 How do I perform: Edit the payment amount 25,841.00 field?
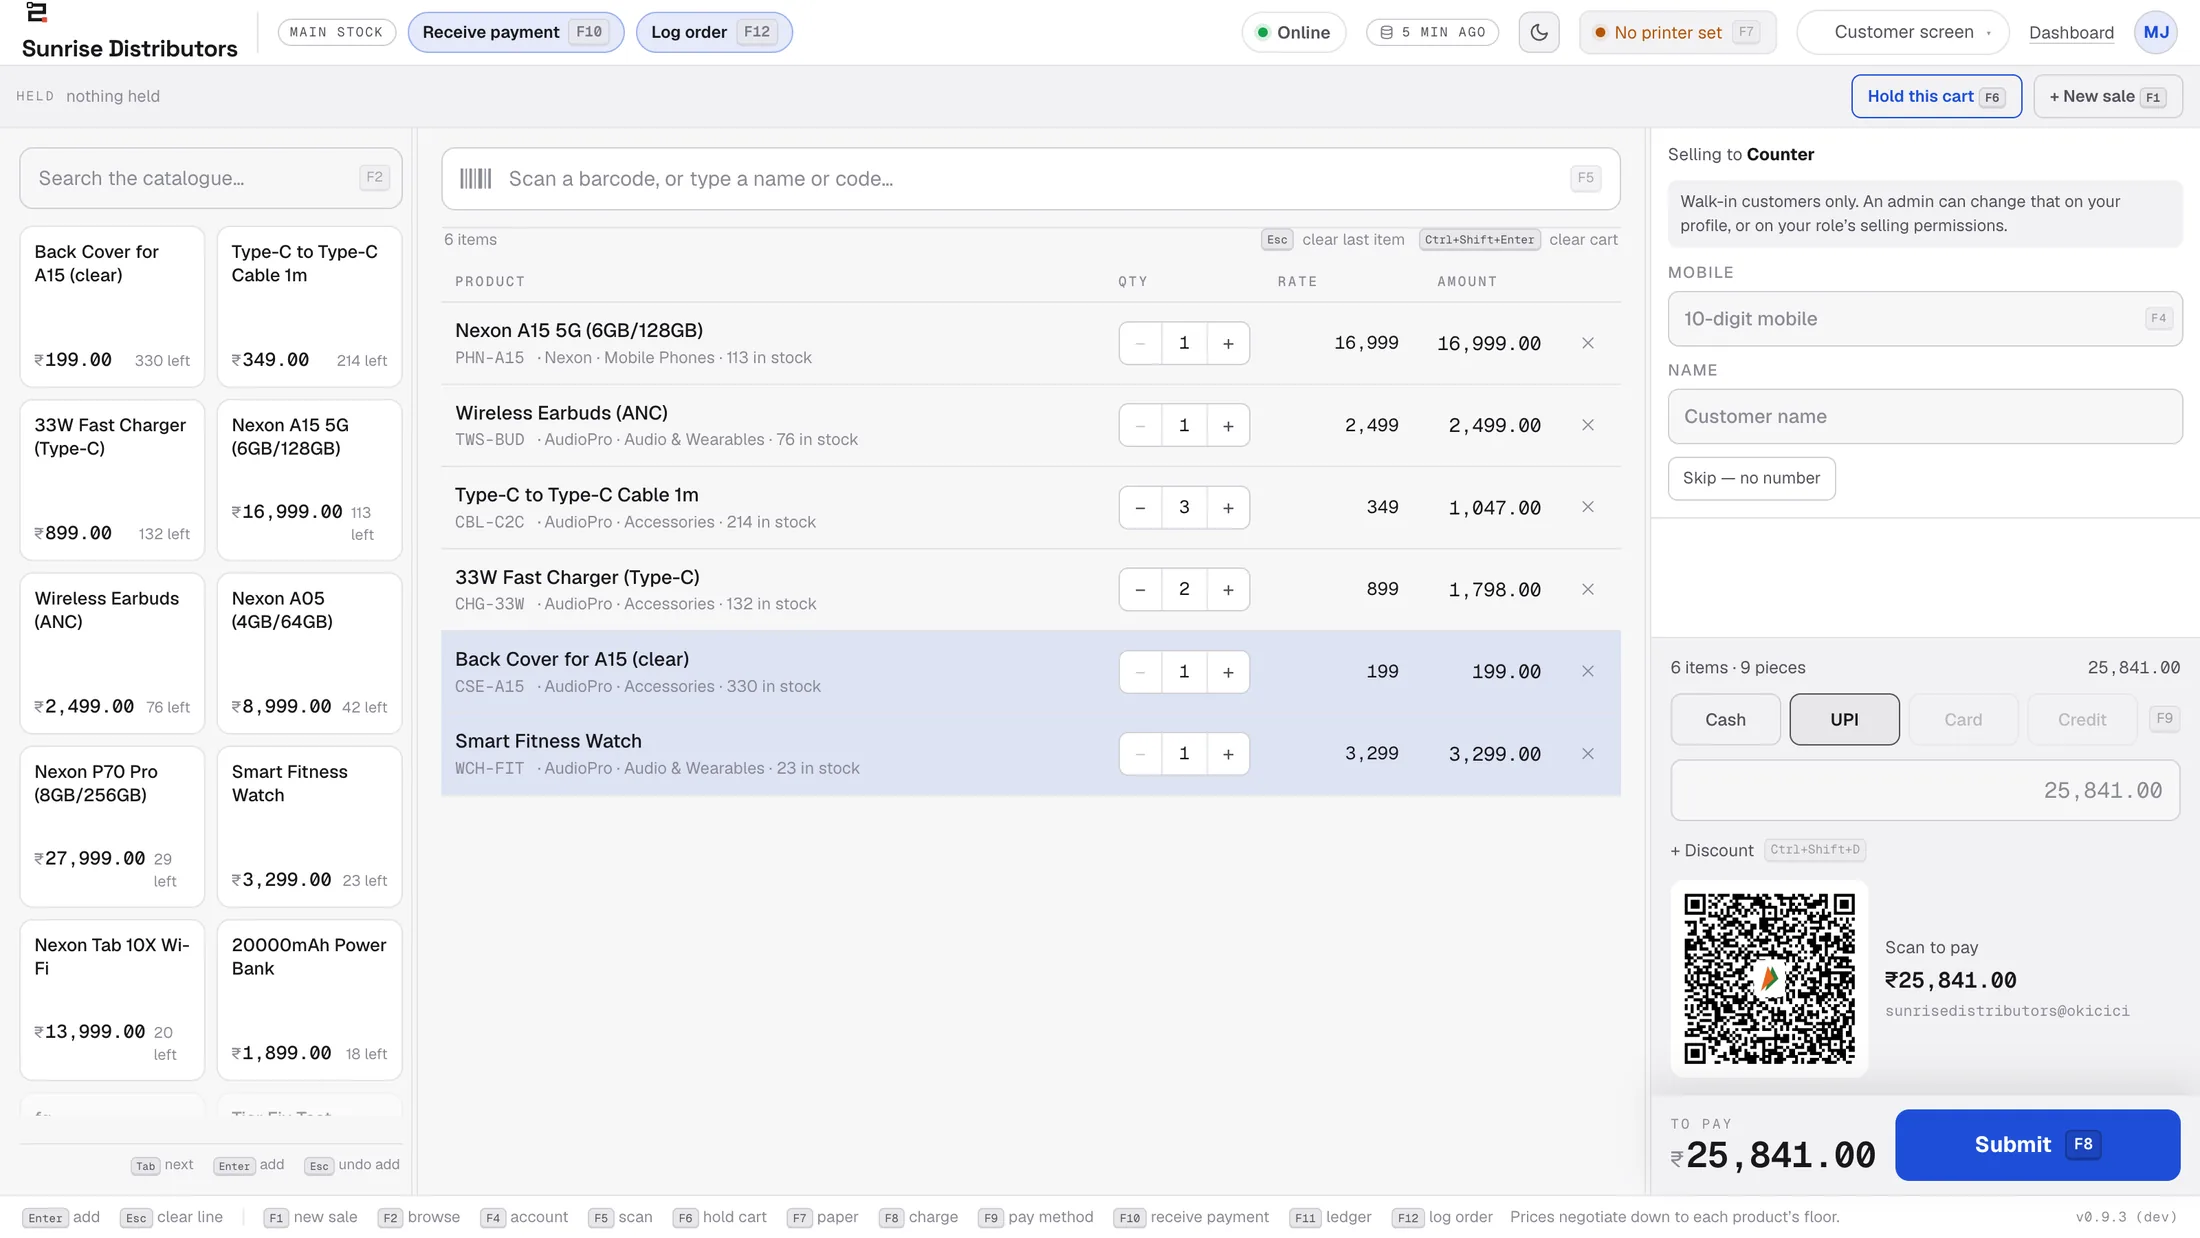click(1924, 790)
